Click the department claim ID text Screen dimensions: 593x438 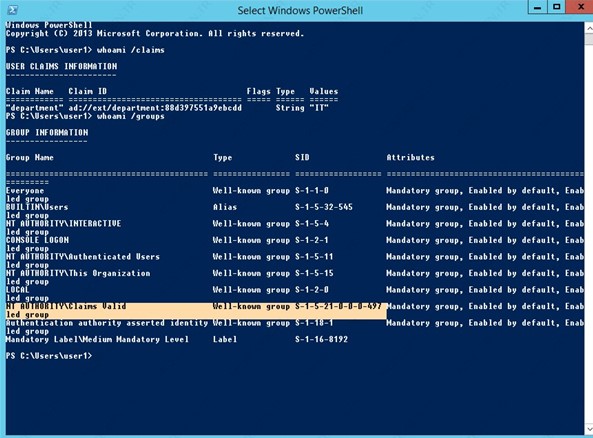(x=155, y=108)
